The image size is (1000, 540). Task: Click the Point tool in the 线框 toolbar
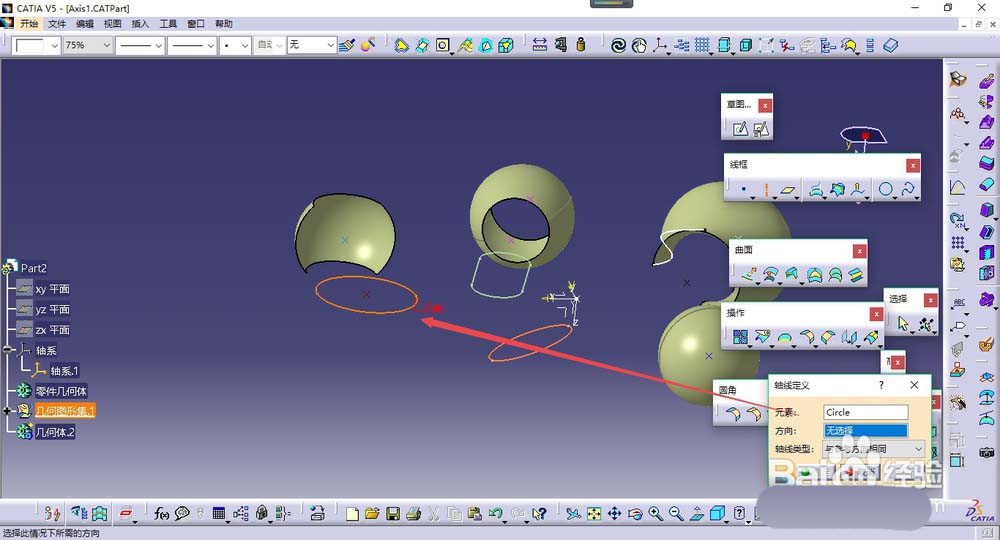tap(742, 189)
